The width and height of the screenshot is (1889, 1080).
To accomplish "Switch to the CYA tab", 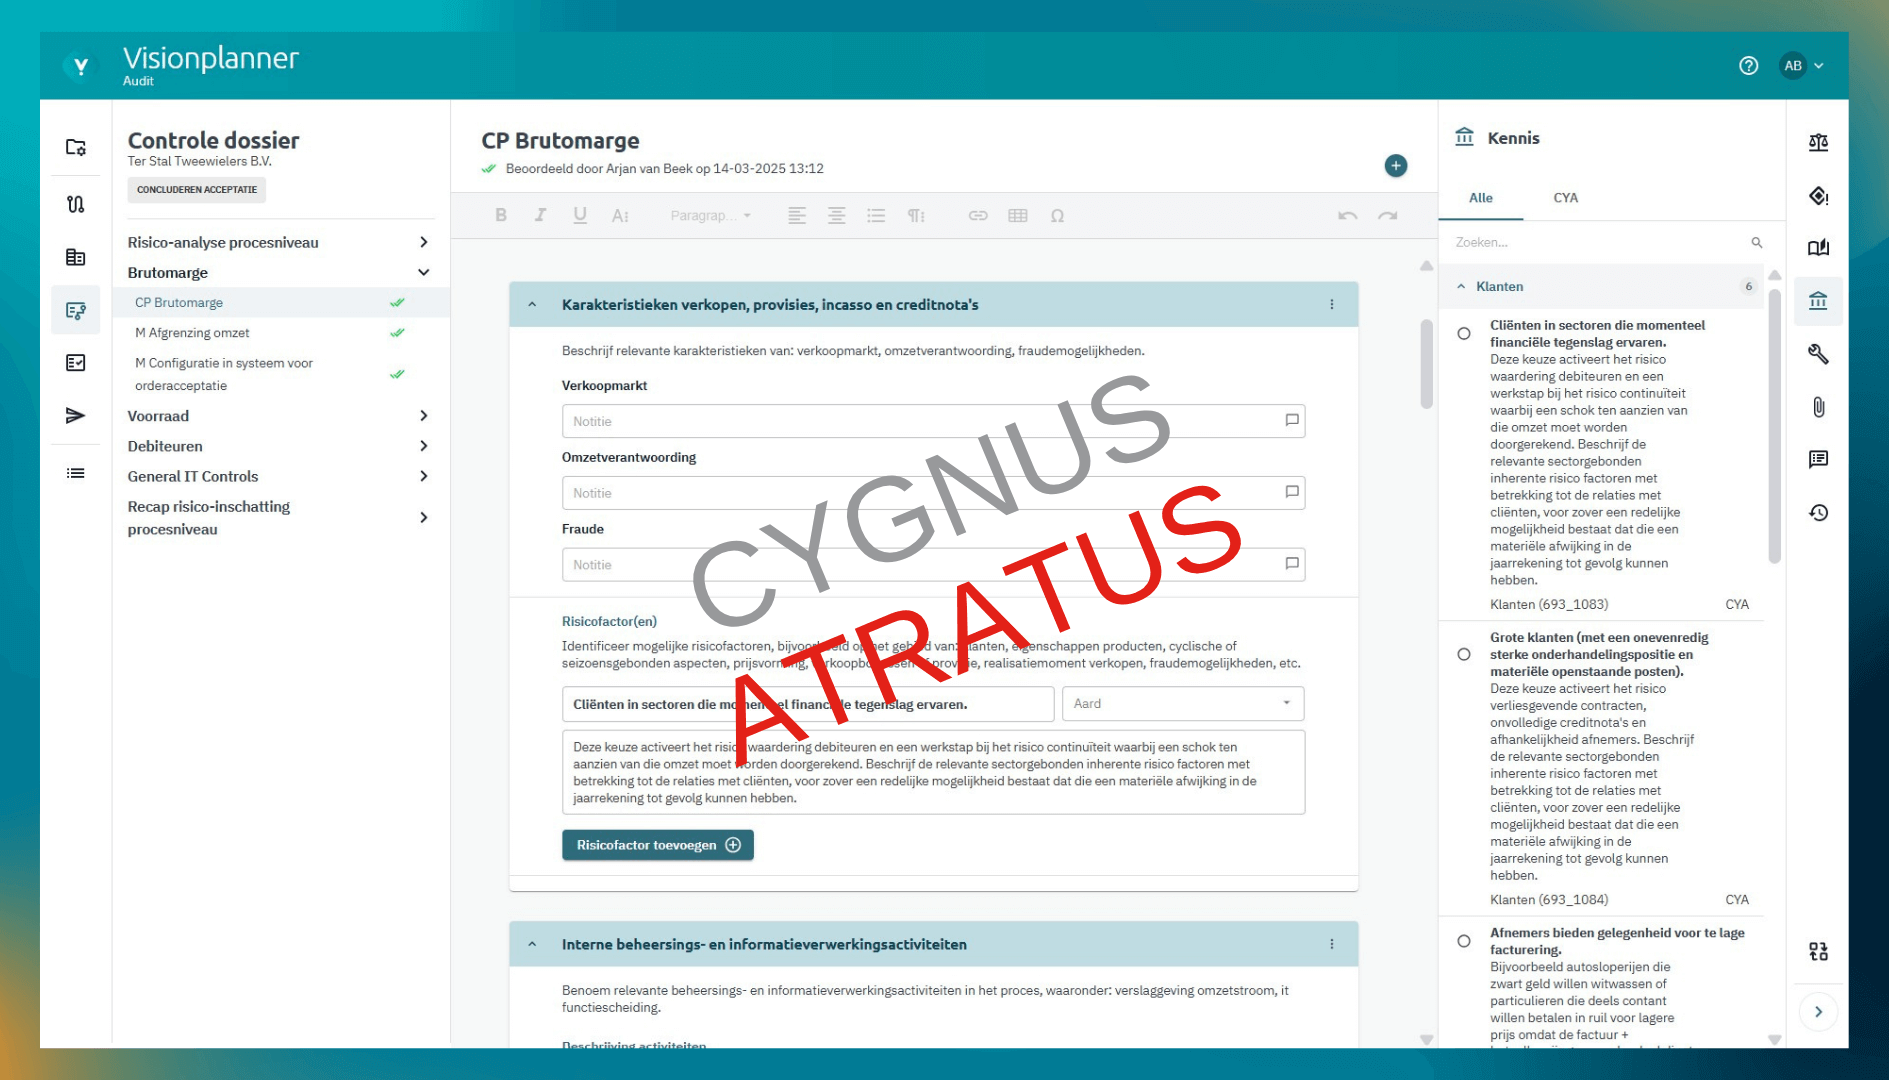I will tap(1565, 198).
